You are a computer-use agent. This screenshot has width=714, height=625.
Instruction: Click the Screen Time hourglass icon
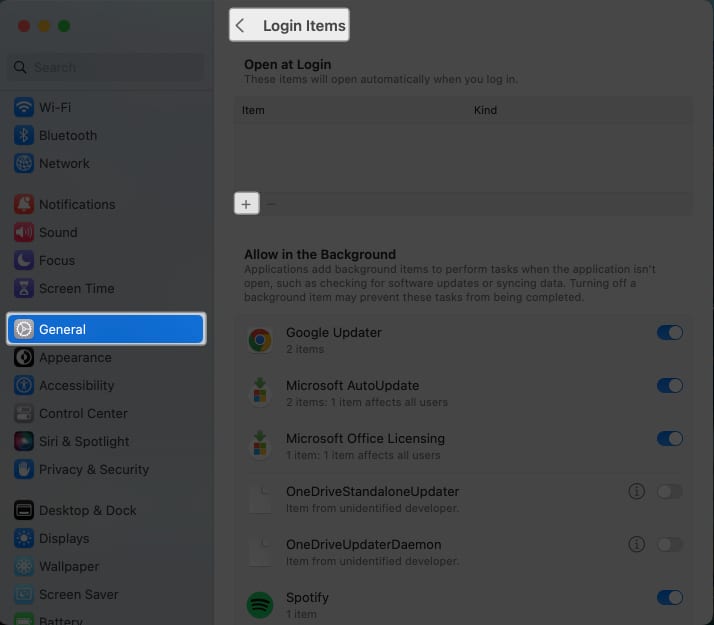pyautogui.click(x=24, y=288)
